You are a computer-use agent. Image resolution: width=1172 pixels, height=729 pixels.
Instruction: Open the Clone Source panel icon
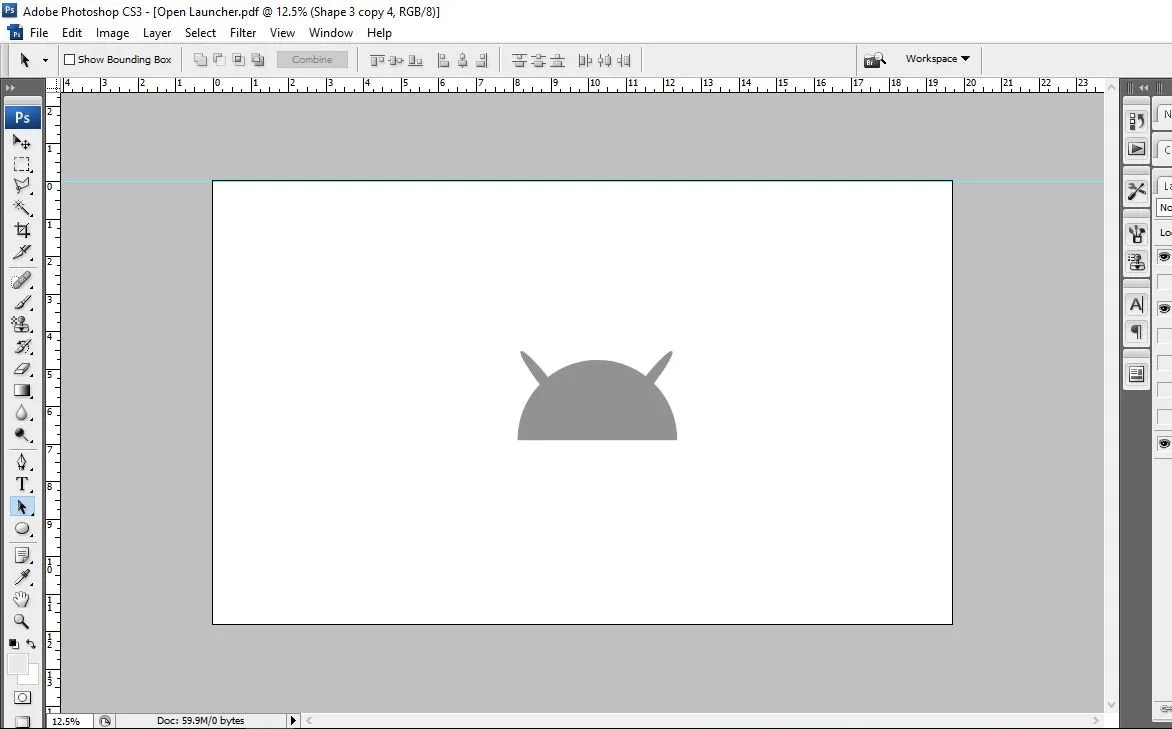(1136, 262)
